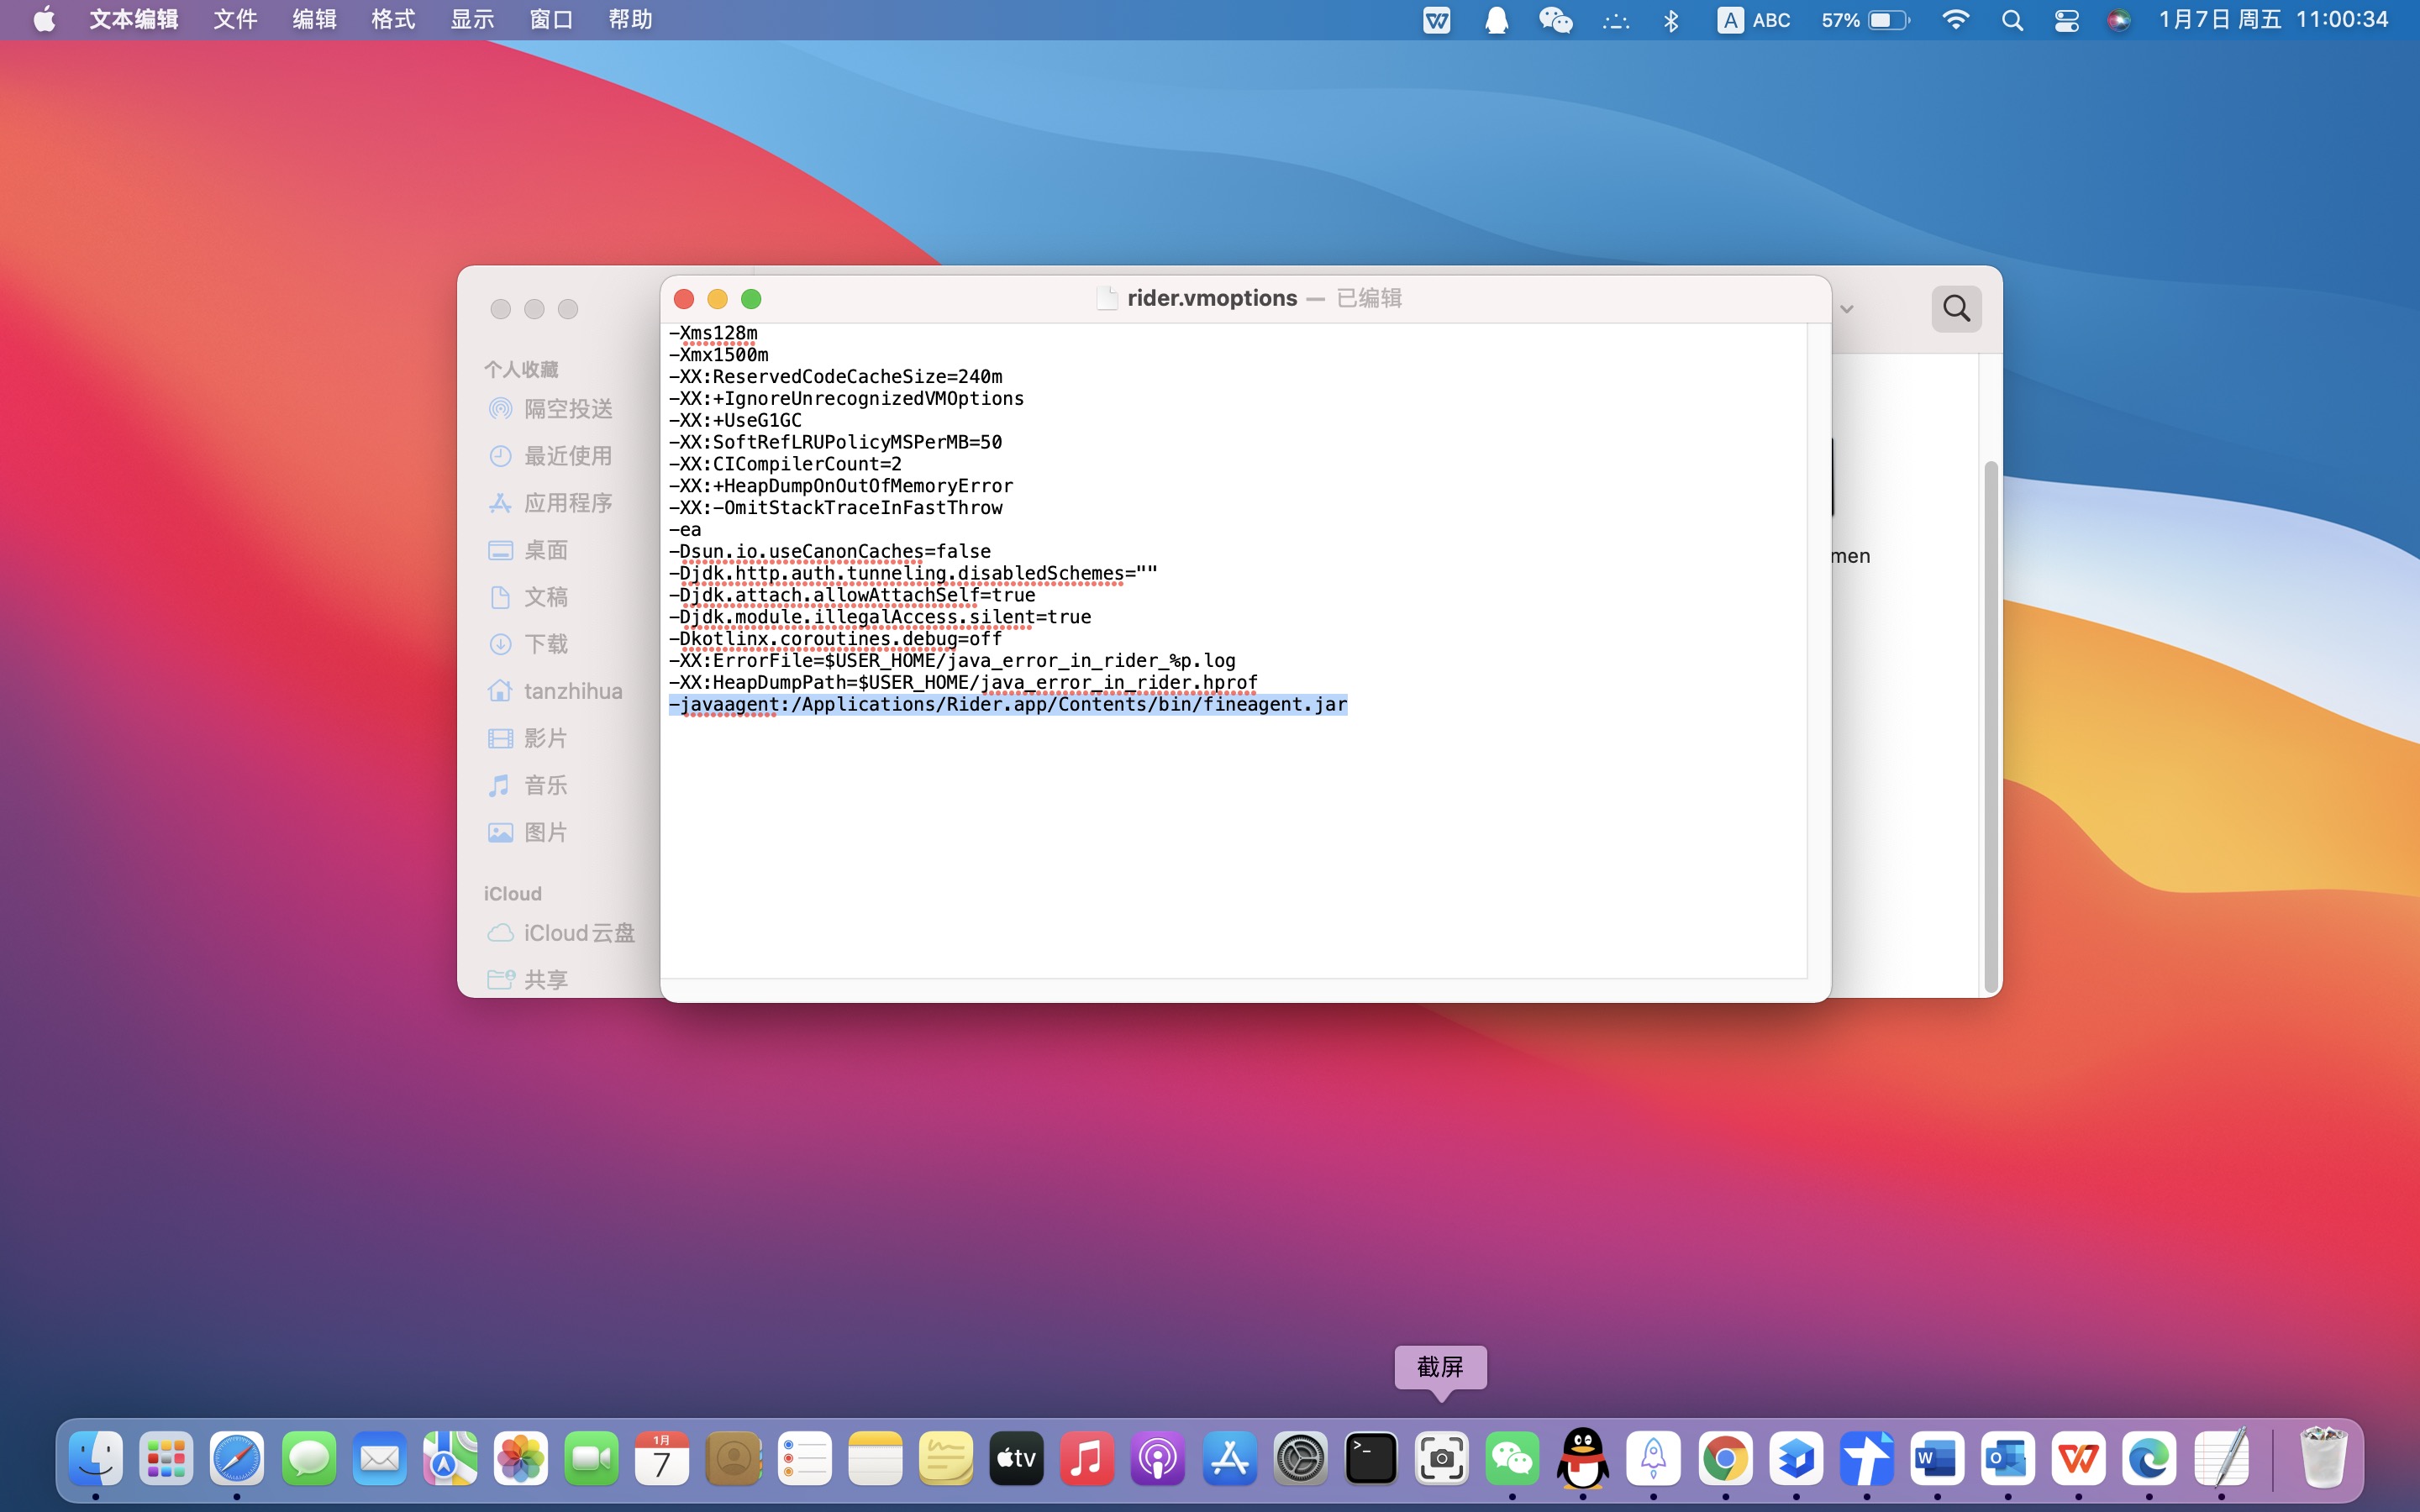Toggle the Wi-Fi menu bar status
The width and height of the screenshot is (2420, 1512).
pyautogui.click(x=1954, y=20)
